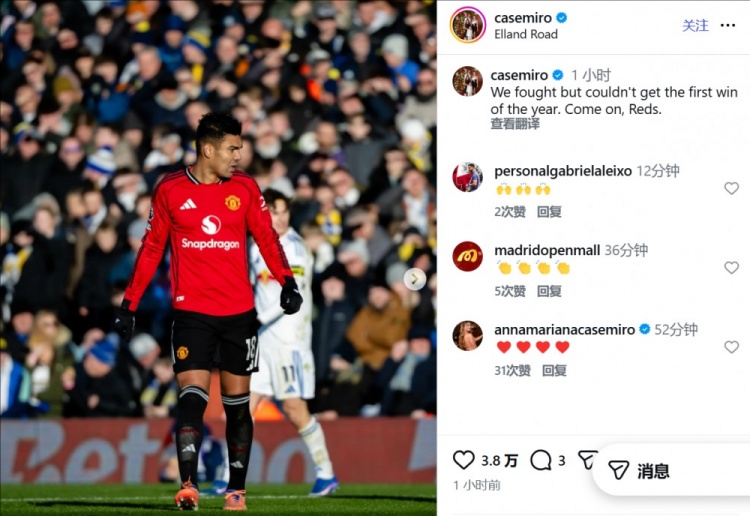
Task: Open comments via speech bubble icon
Action: point(541,461)
